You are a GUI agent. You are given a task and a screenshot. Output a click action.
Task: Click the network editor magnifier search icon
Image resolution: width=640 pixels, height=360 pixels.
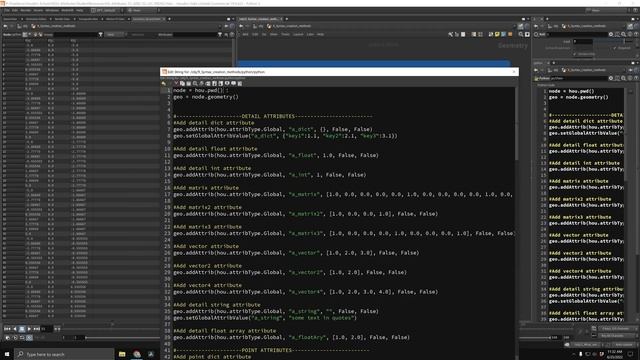pyautogui.click(x=521, y=35)
